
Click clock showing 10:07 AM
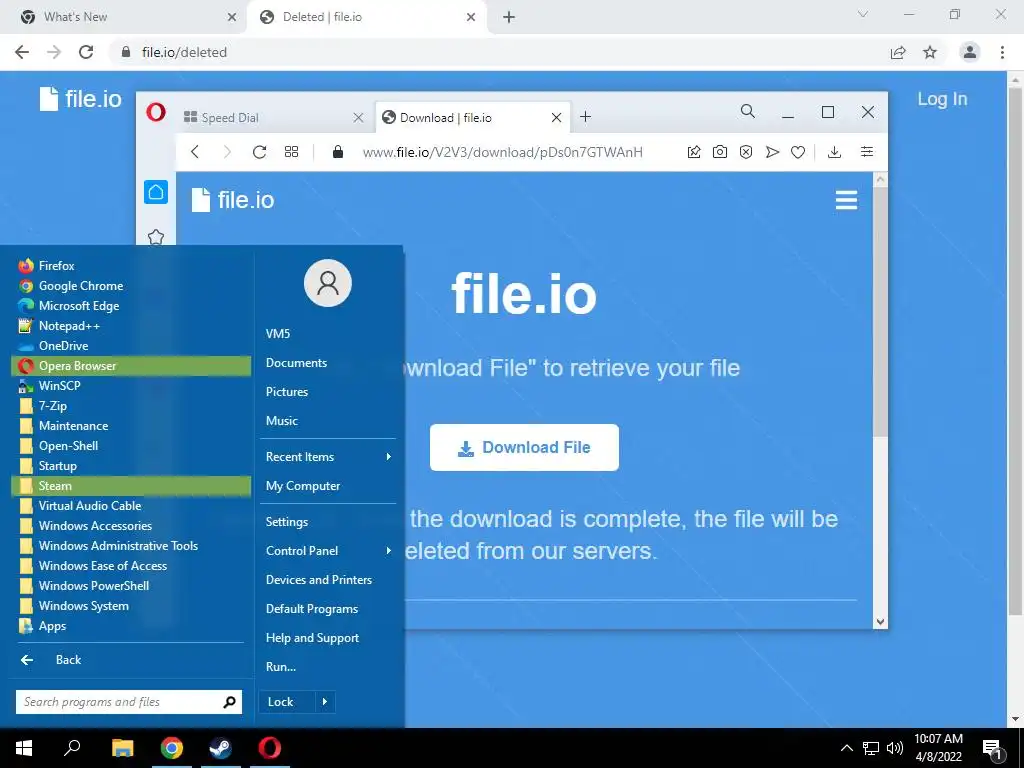tap(938, 739)
